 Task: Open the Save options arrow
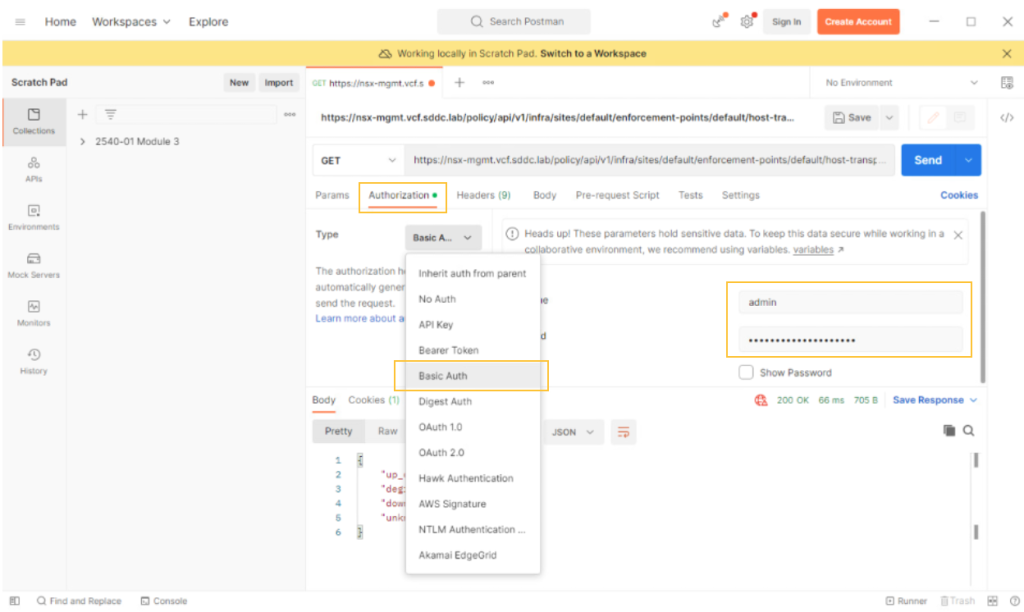[x=889, y=118]
